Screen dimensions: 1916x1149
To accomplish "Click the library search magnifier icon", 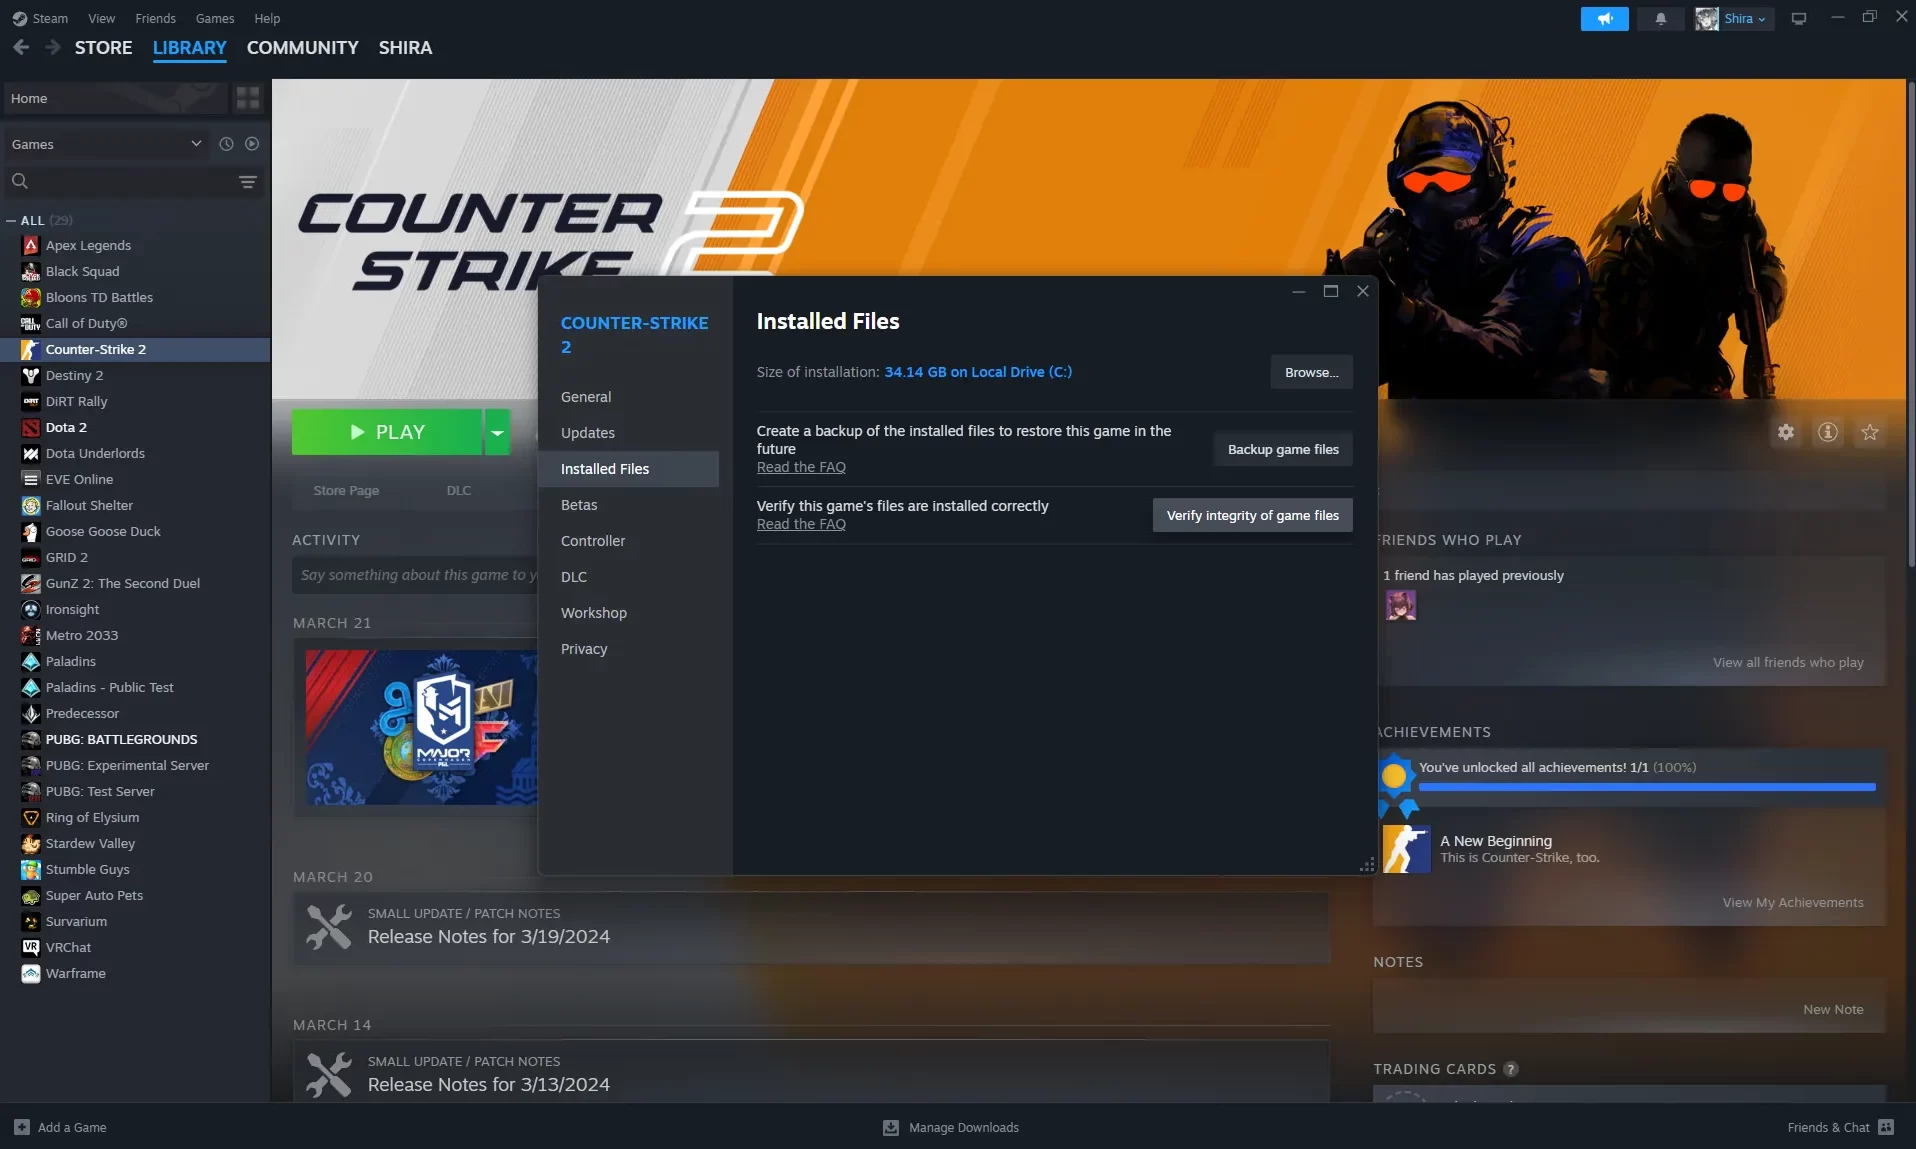I will [x=19, y=181].
